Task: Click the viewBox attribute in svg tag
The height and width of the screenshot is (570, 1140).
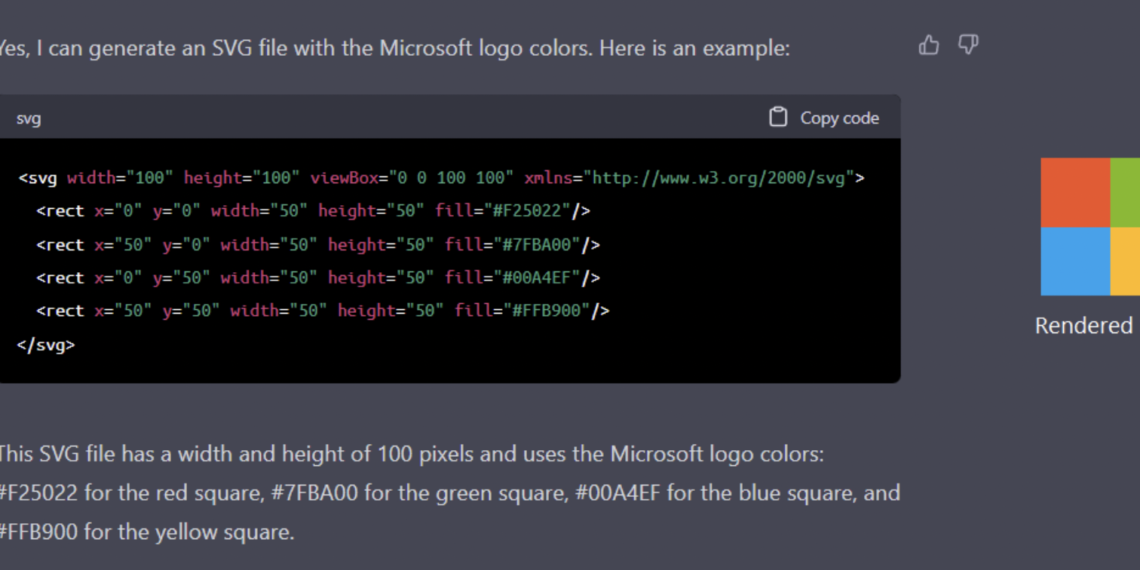Action: 345,178
